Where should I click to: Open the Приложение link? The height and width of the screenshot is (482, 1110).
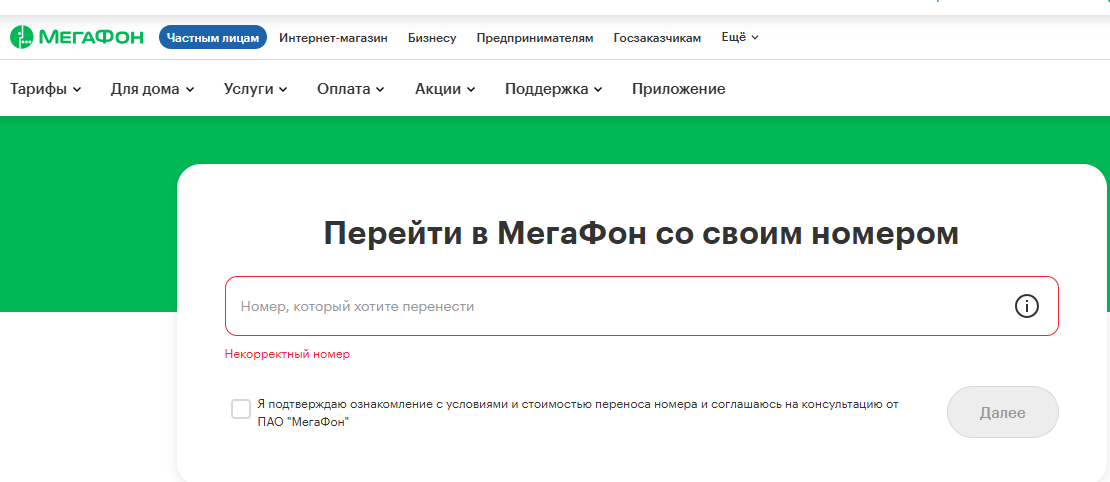pos(678,89)
